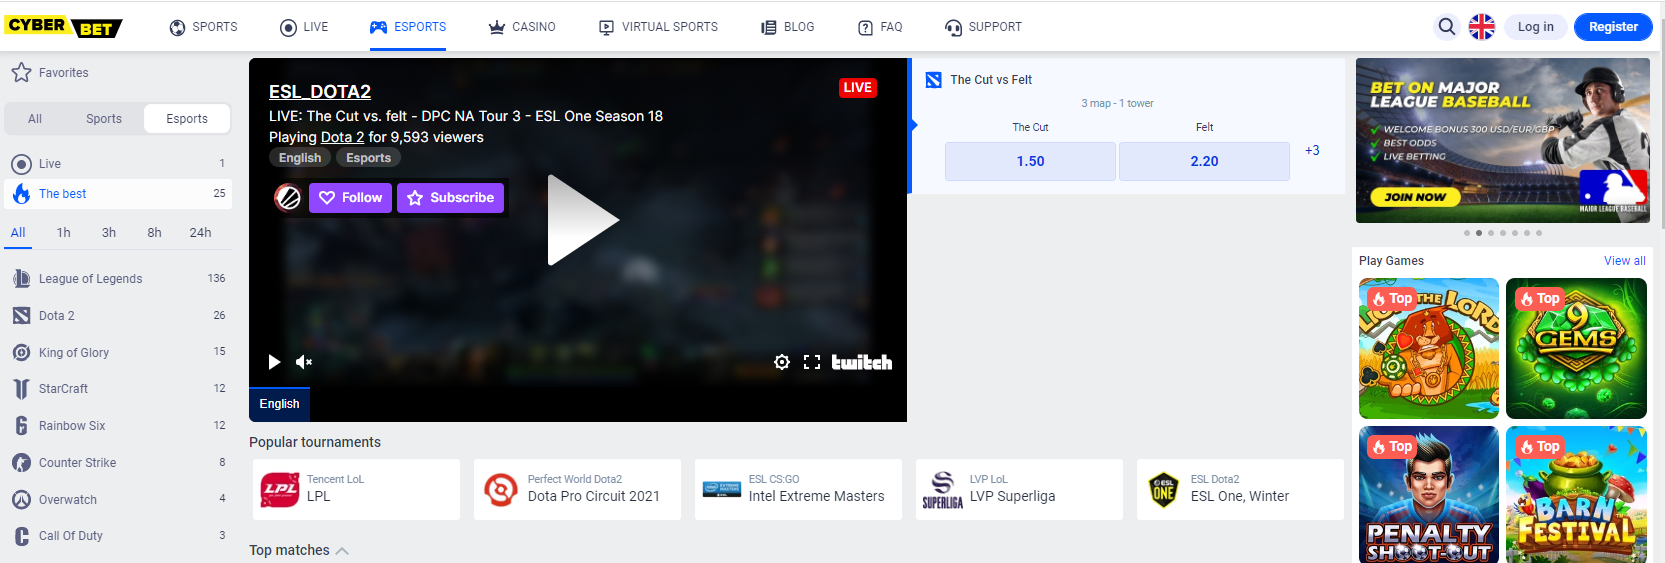
Task: Select the All time filter tab
Action: [18, 232]
